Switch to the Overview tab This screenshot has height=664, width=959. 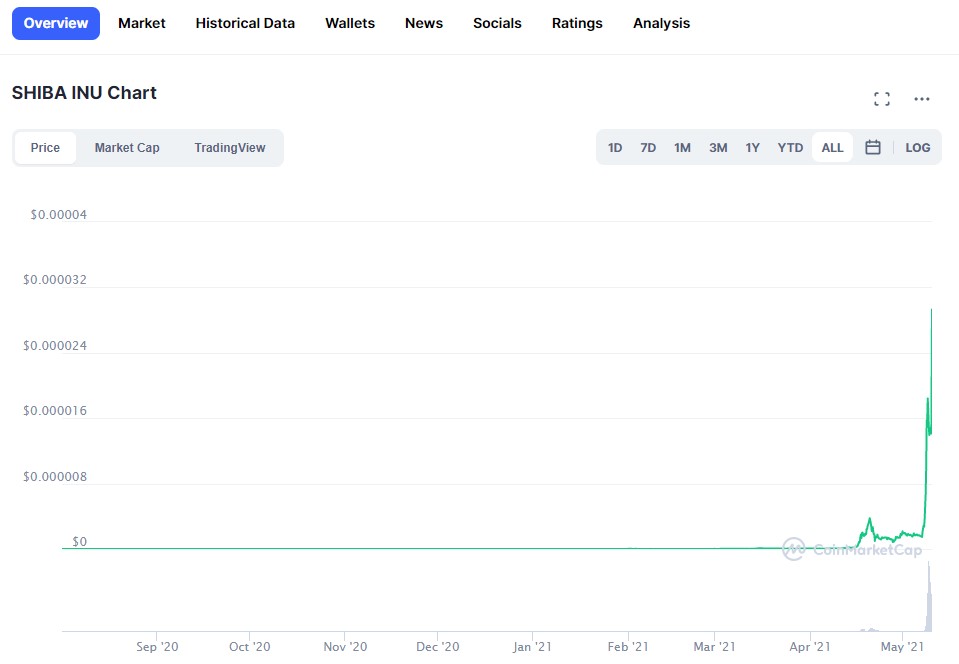click(x=56, y=23)
